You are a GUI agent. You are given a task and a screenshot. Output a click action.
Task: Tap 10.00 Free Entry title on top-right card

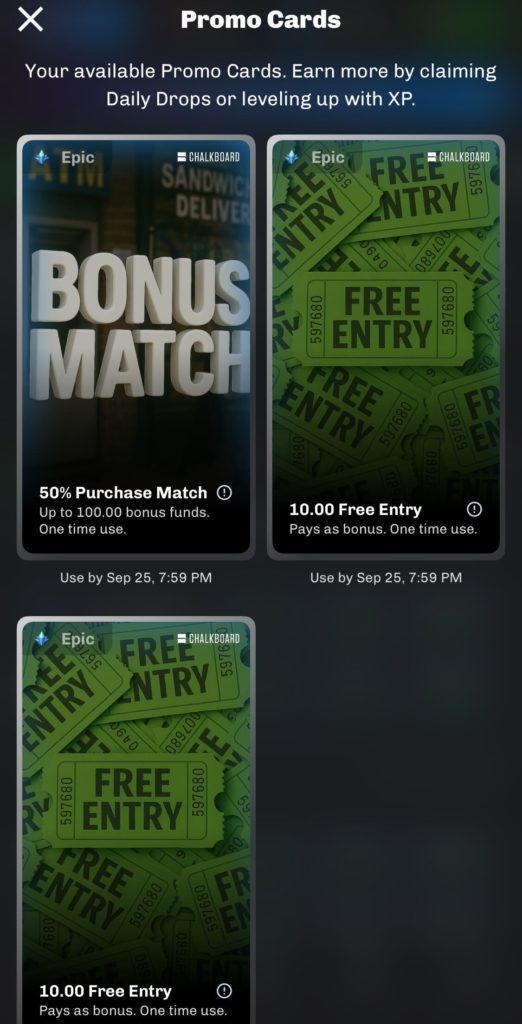coord(355,509)
